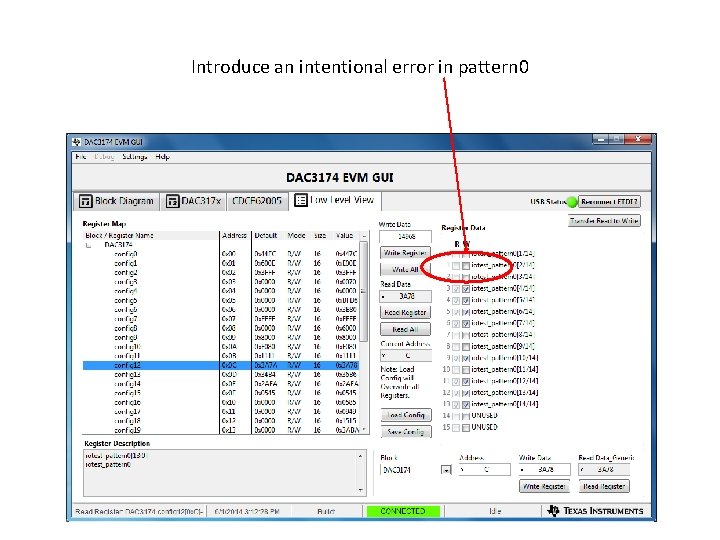The height and width of the screenshot is (540, 720).
Task: Click the Reconnect FTDI button
Action: [609, 202]
